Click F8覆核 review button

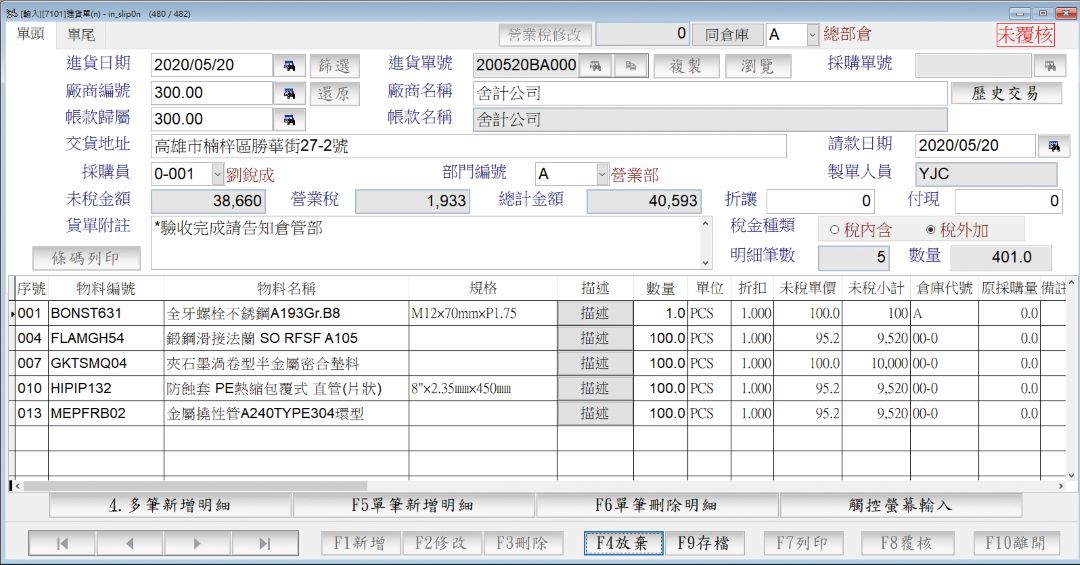(906, 543)
